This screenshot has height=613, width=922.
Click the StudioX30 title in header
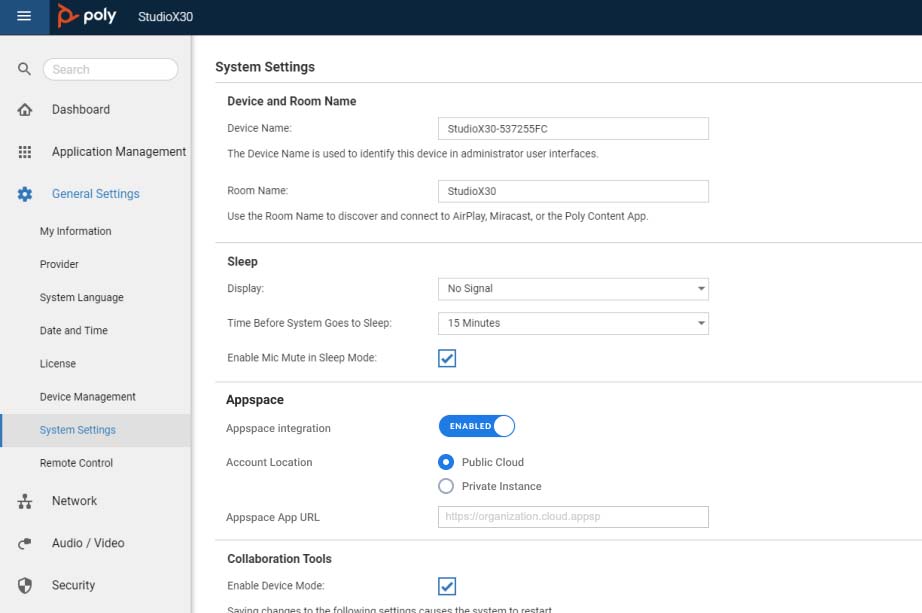(165, 16)
